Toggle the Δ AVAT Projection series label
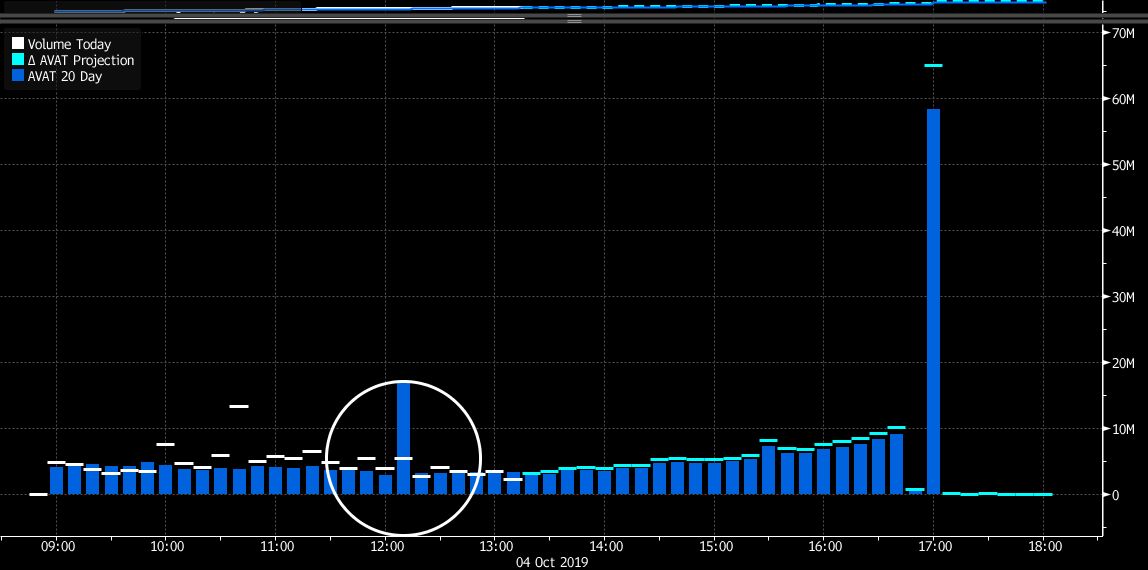This screenshot has height=570, width=1148. 80,61
